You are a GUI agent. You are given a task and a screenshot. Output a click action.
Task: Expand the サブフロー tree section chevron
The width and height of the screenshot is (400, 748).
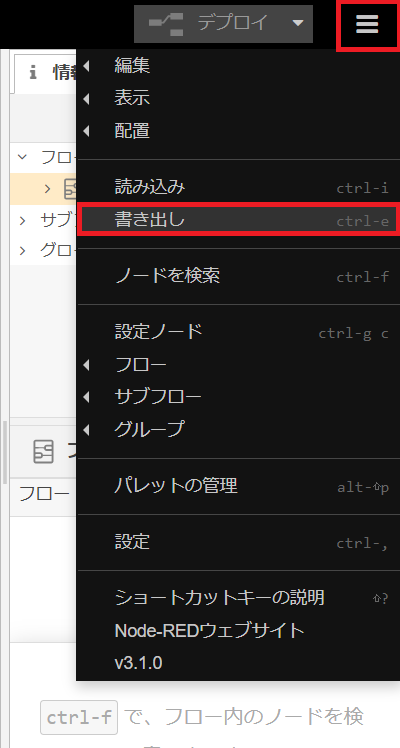click(x=22, y=220)
